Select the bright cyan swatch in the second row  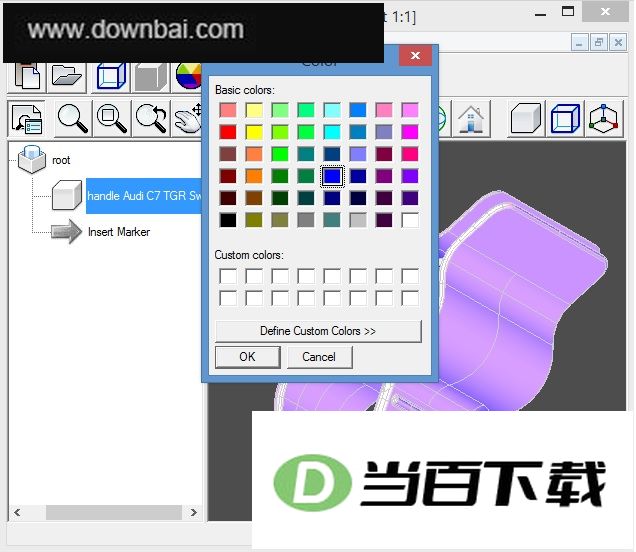(x=332, y=132)
